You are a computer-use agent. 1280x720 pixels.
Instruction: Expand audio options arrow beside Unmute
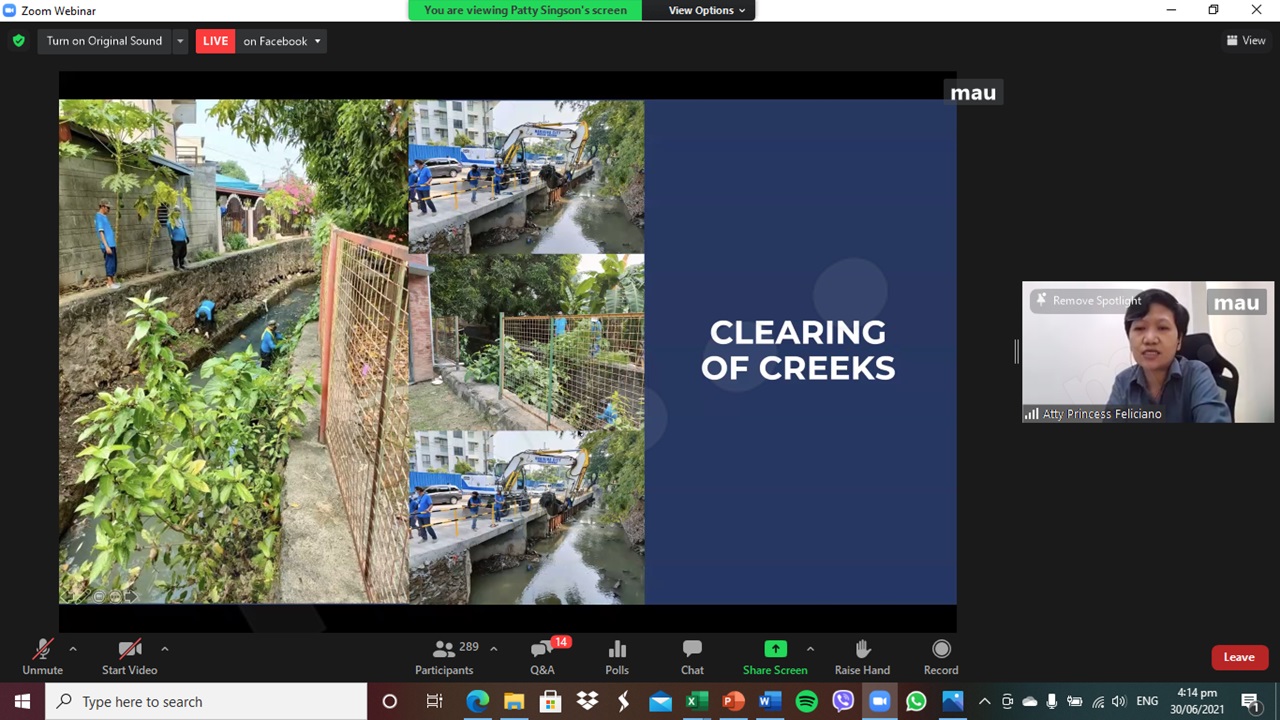coord(72,648)
